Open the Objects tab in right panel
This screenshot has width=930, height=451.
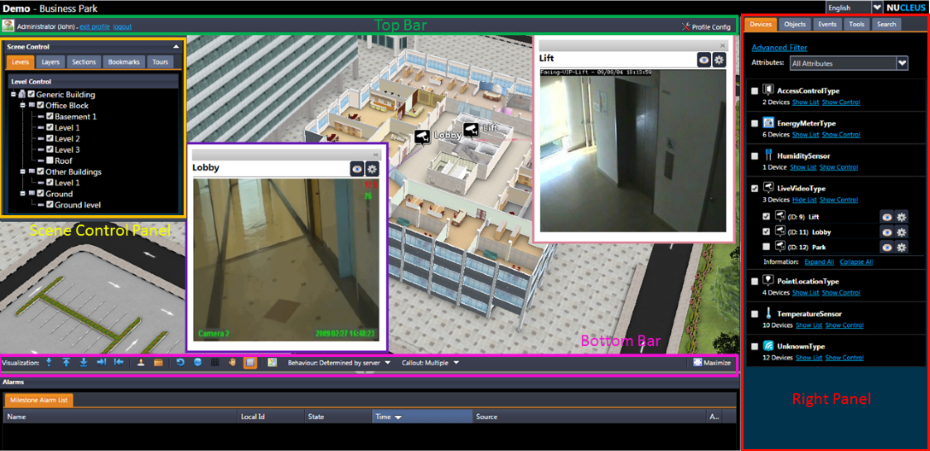(794, 24)
